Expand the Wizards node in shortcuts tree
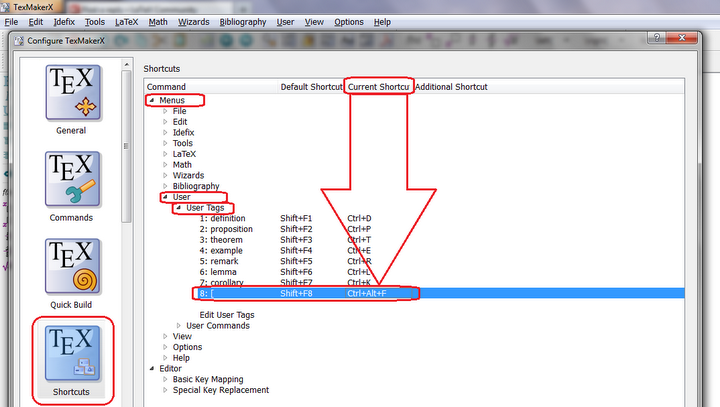The width and height of the screenshot is (720, 407). pyautogui.click(x=165, y=175)
